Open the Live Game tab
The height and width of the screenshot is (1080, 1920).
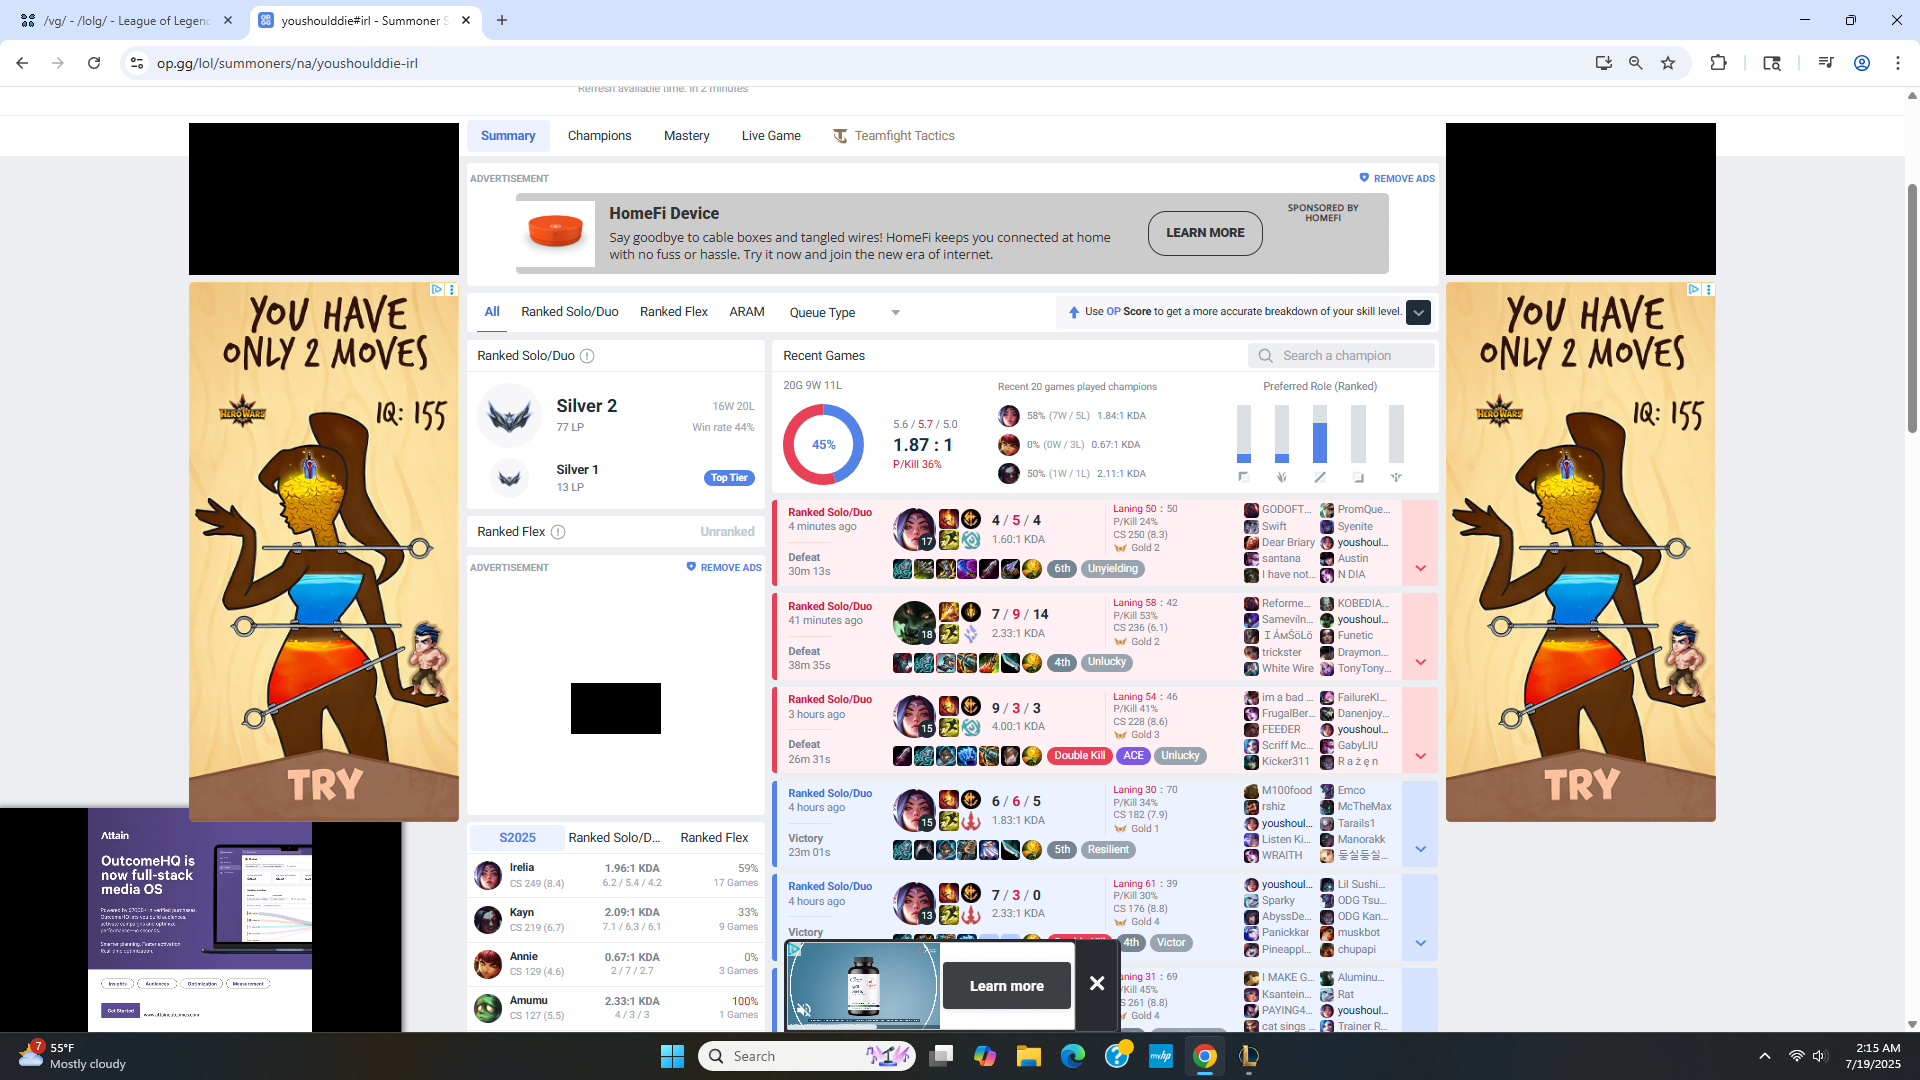(x=771, y=136)
